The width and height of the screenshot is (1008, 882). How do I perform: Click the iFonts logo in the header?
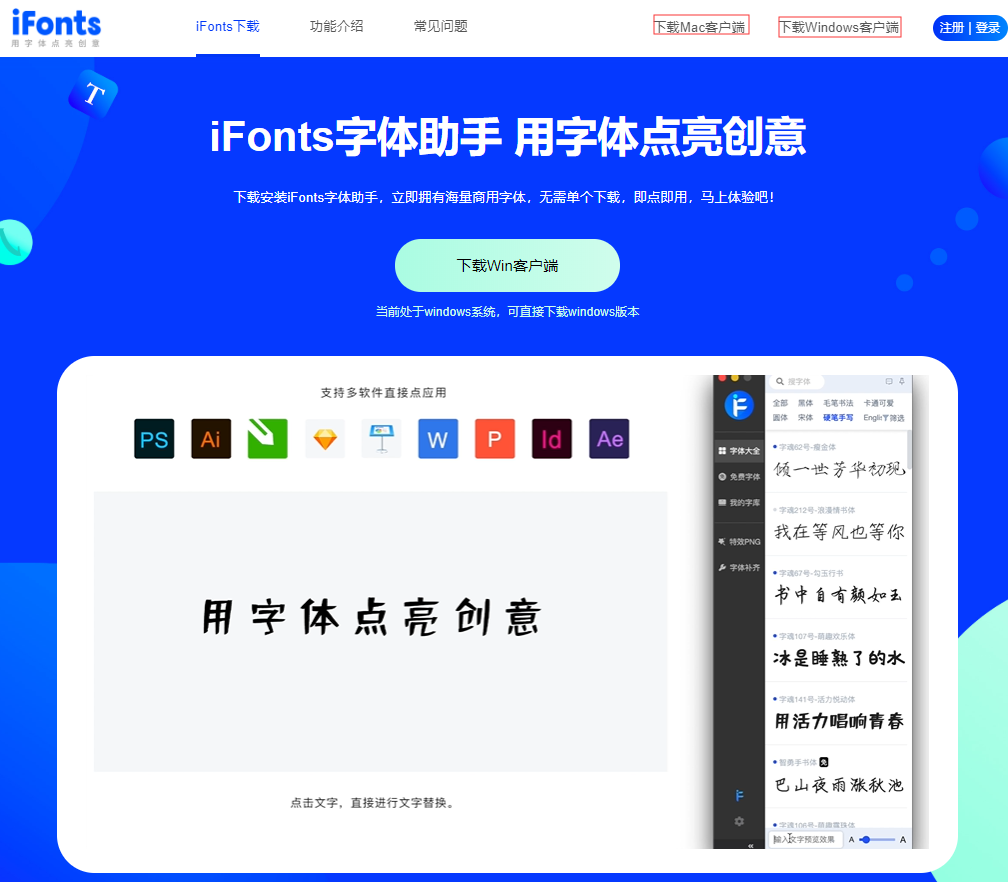(x=56, y=28)
